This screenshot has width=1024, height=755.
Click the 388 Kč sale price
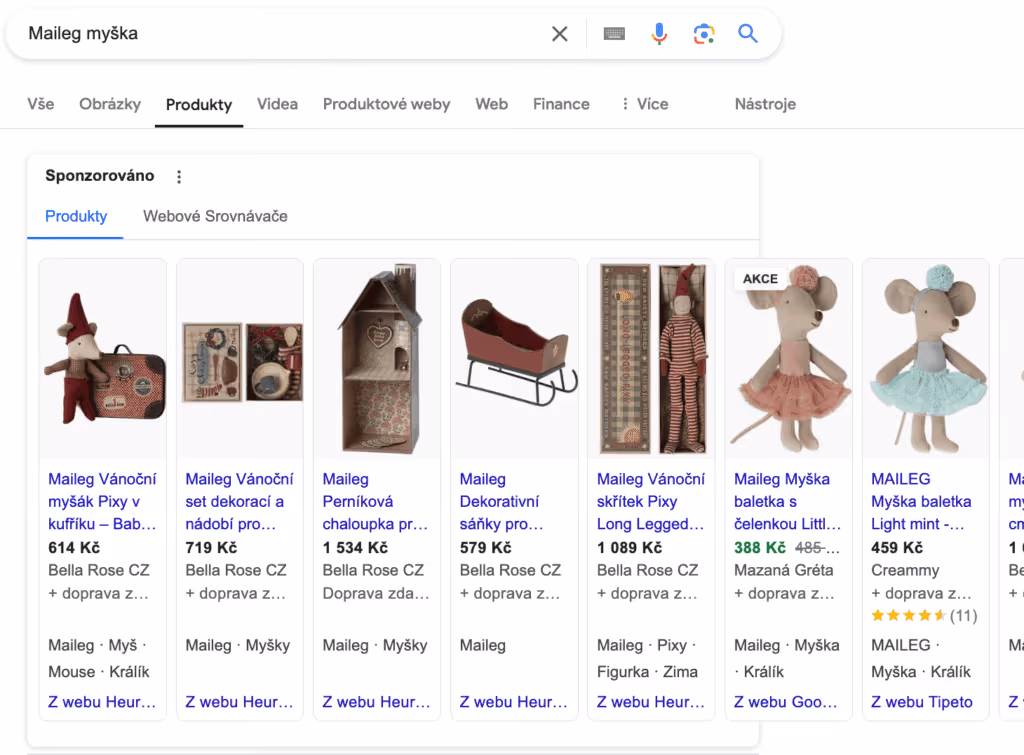pos(760,548)
